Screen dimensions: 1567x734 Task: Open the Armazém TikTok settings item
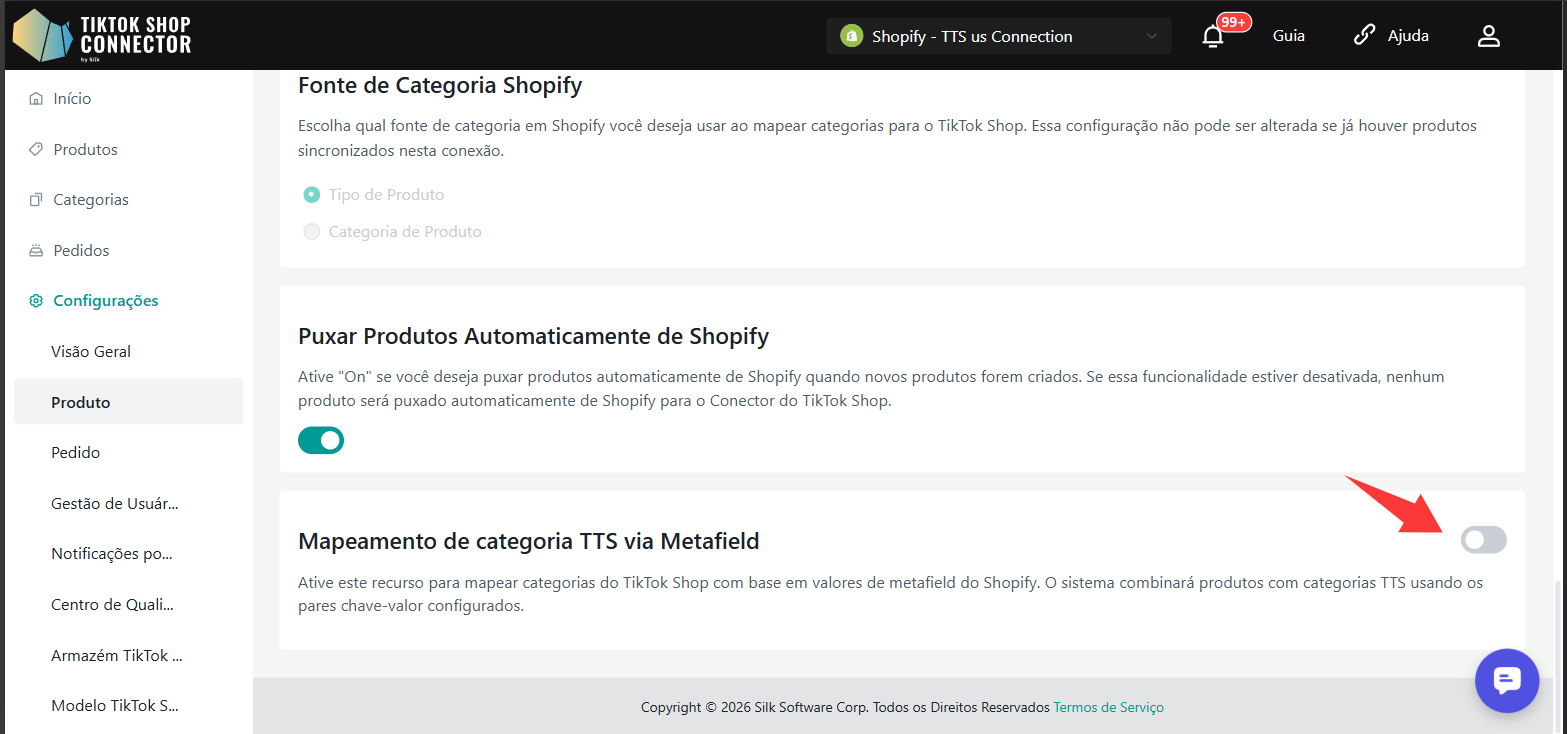pos(116,656)
